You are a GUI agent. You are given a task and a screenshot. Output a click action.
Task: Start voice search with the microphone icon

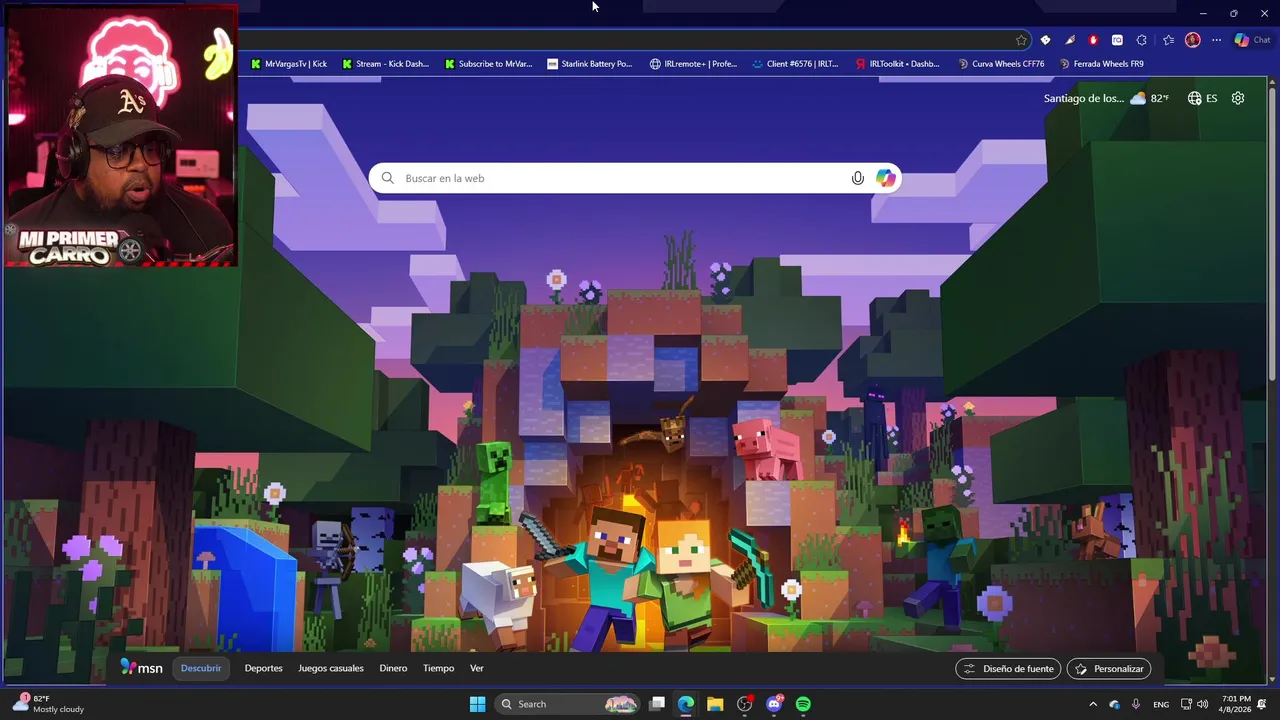coord(857,178)
